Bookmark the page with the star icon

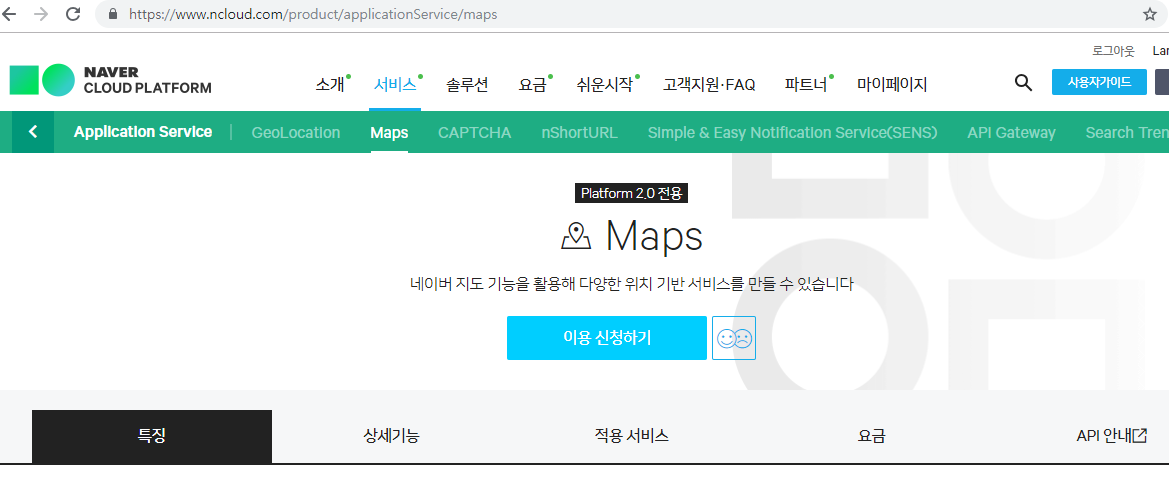pos(1150,14)
